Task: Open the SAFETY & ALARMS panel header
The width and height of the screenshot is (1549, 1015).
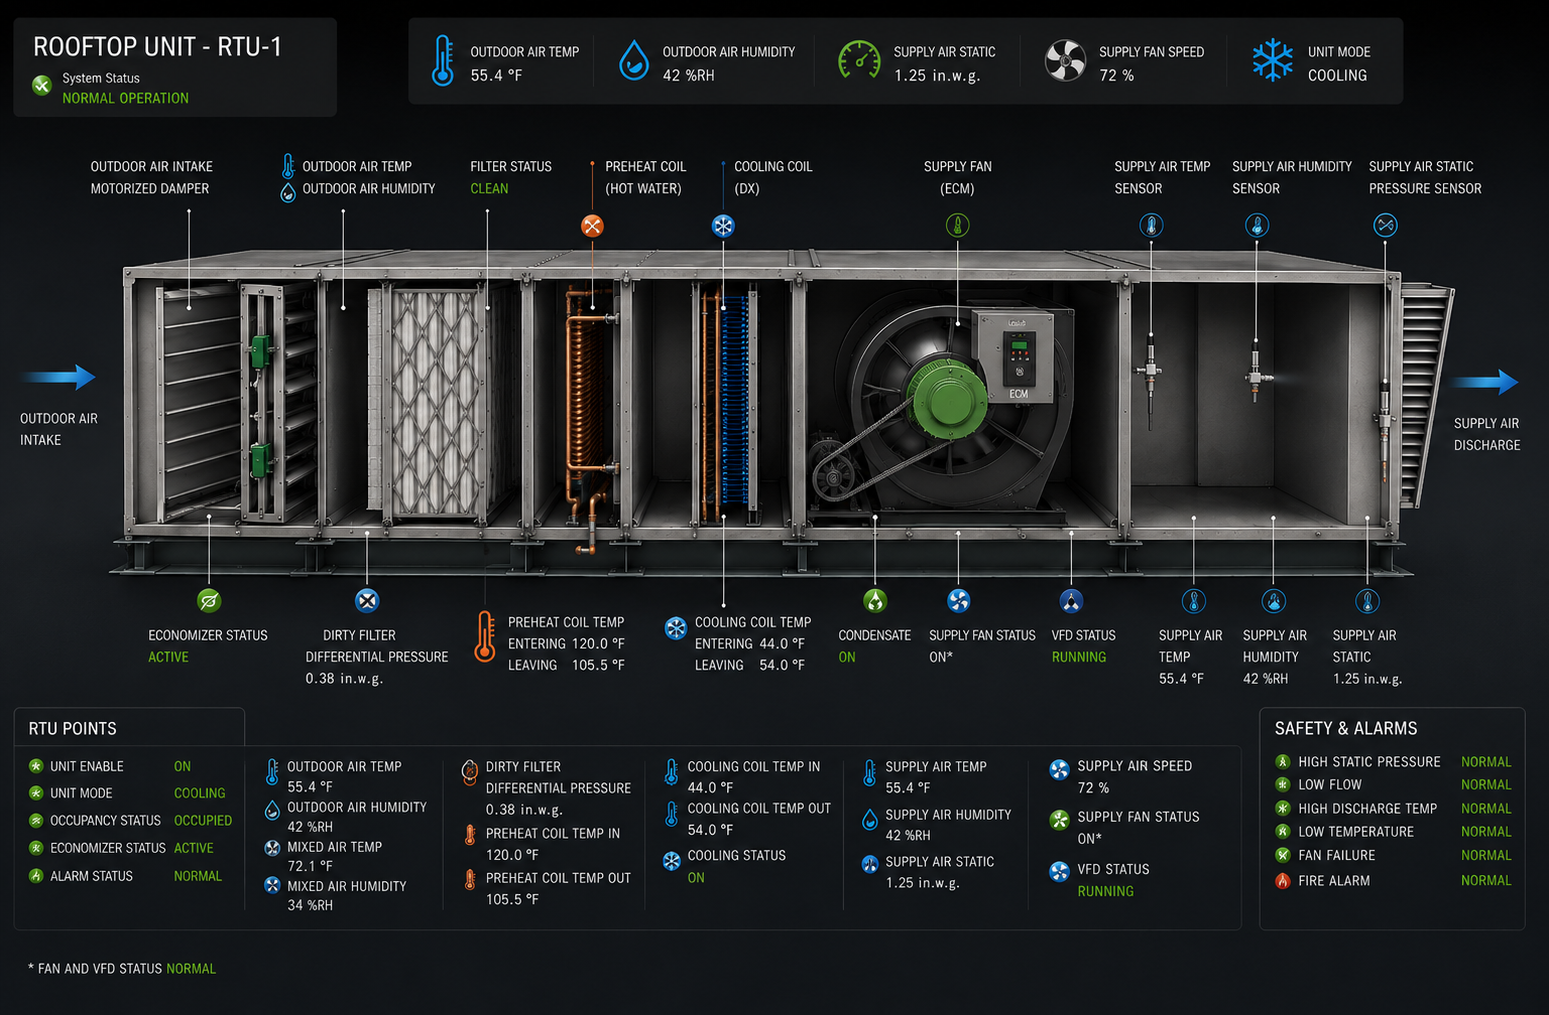Action: pyautogui.click(x=1345, y=728)
